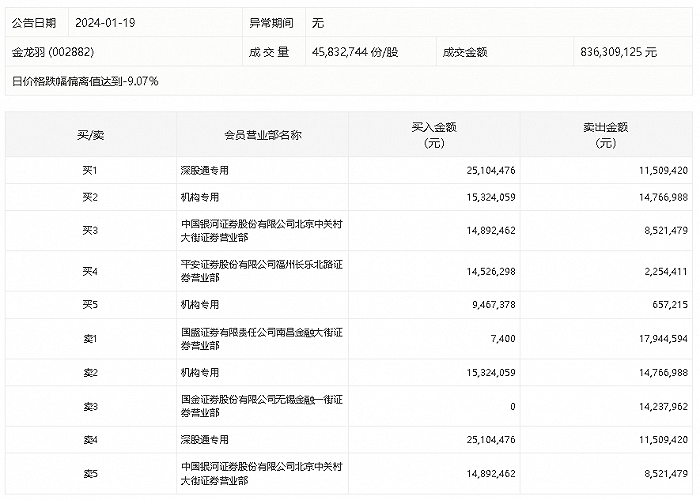This screenshot has width=700, height=500.
Task: Select 机构专用 in the 买2 row
Action: pos(199,197)
